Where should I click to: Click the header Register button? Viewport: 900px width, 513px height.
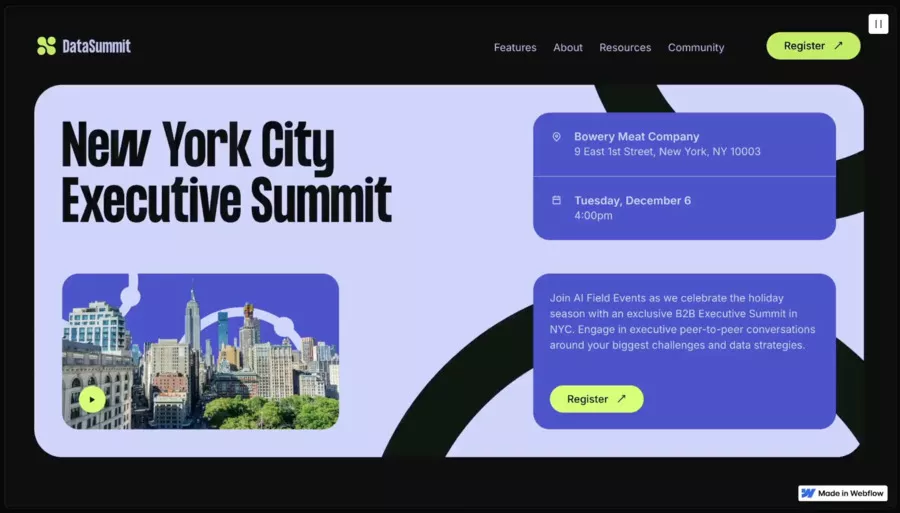813,46
